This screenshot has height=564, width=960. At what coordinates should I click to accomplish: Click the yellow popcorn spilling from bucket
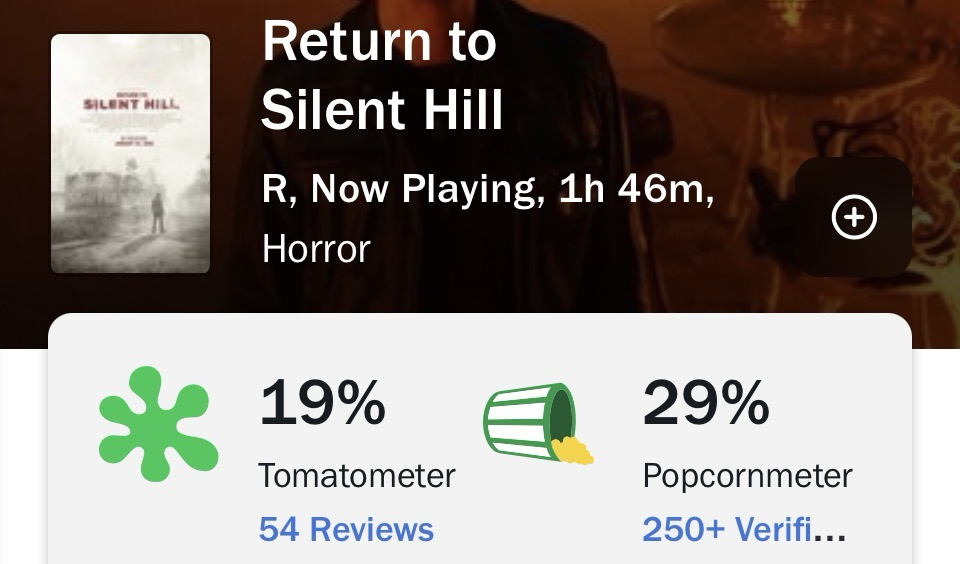coord(573,451)
